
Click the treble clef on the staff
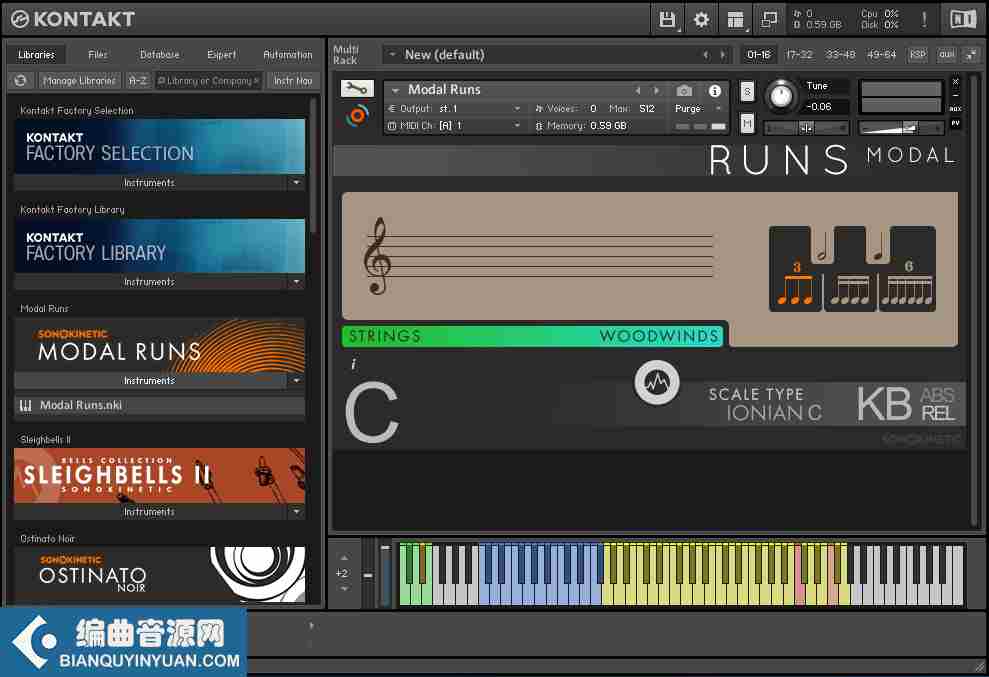377,256
